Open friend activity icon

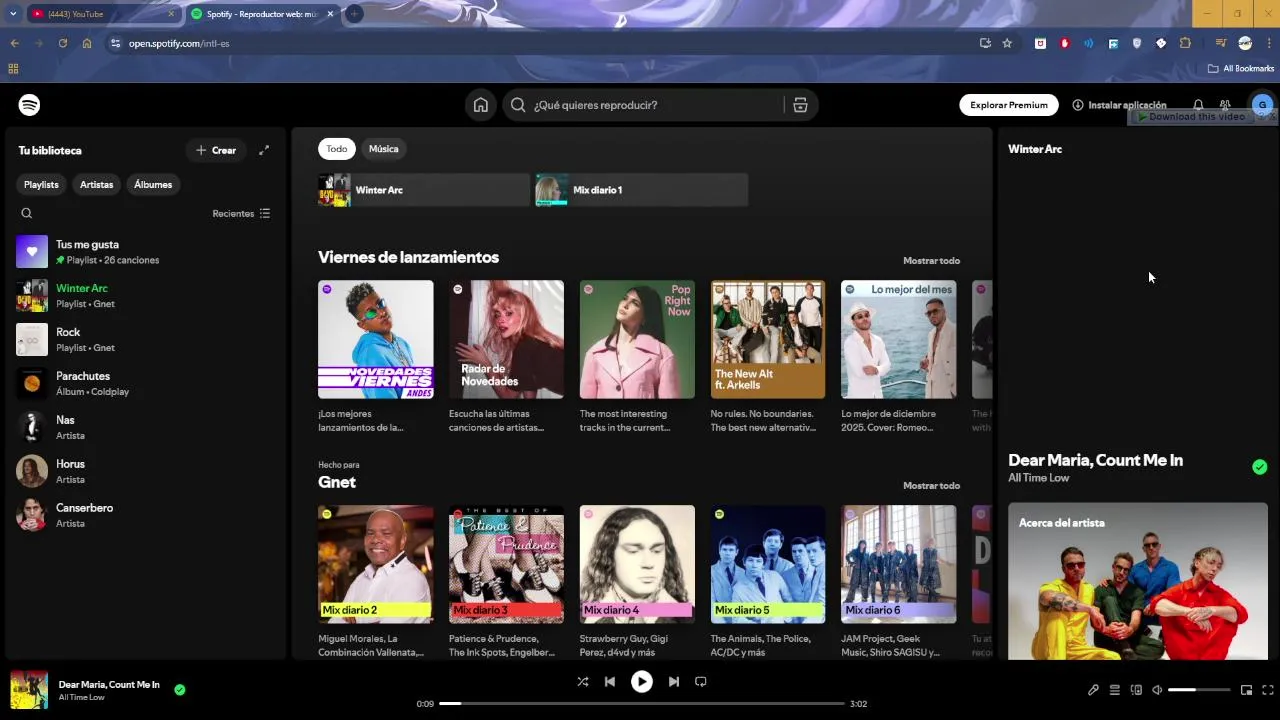click(x=1225, y=105)
